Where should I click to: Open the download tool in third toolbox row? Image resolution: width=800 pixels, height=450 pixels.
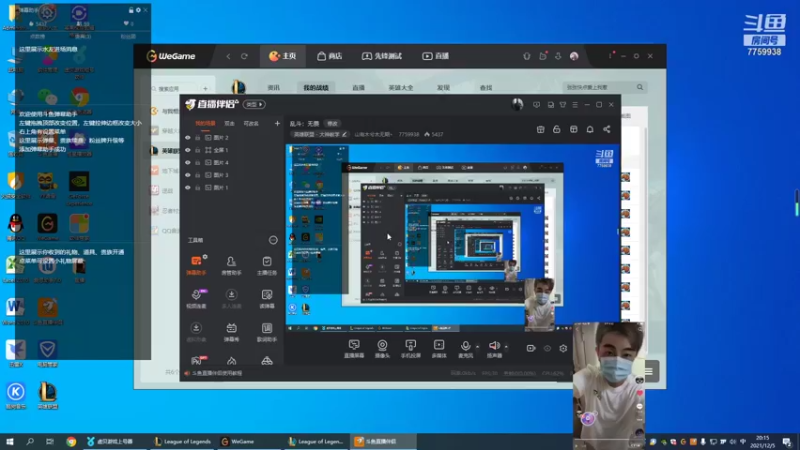coord(196,332)
